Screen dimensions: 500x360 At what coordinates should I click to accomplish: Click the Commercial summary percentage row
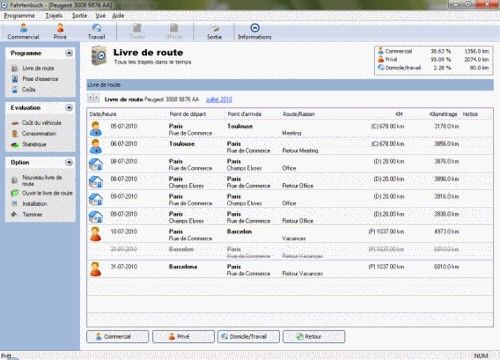tap(433, 51)
